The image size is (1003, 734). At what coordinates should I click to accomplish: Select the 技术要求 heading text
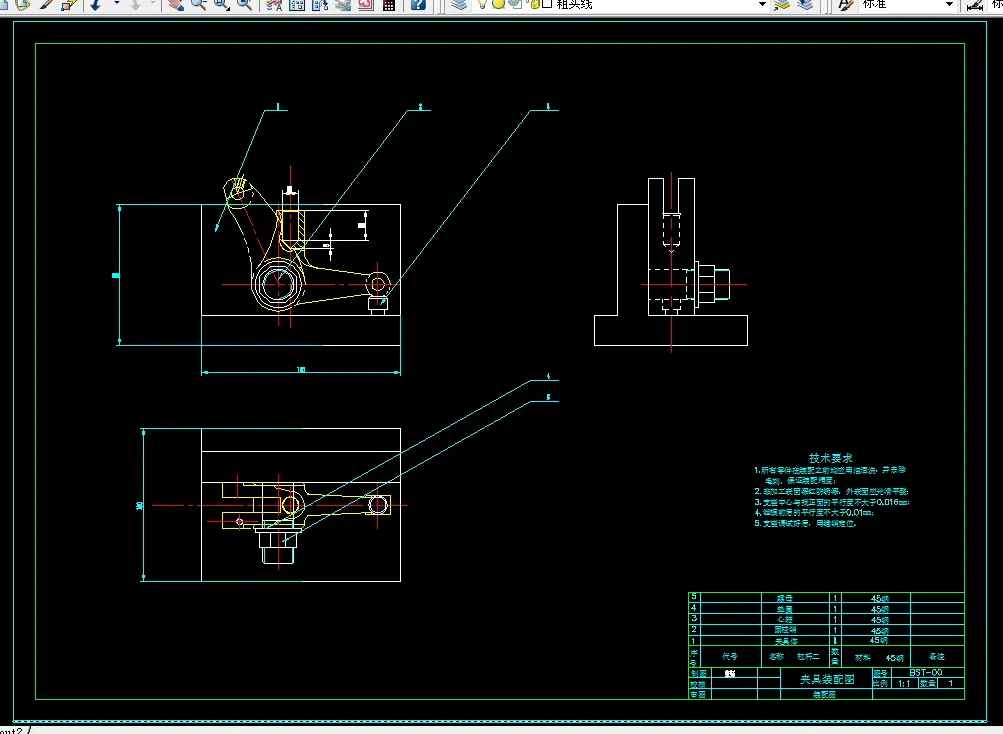[830, 458]
